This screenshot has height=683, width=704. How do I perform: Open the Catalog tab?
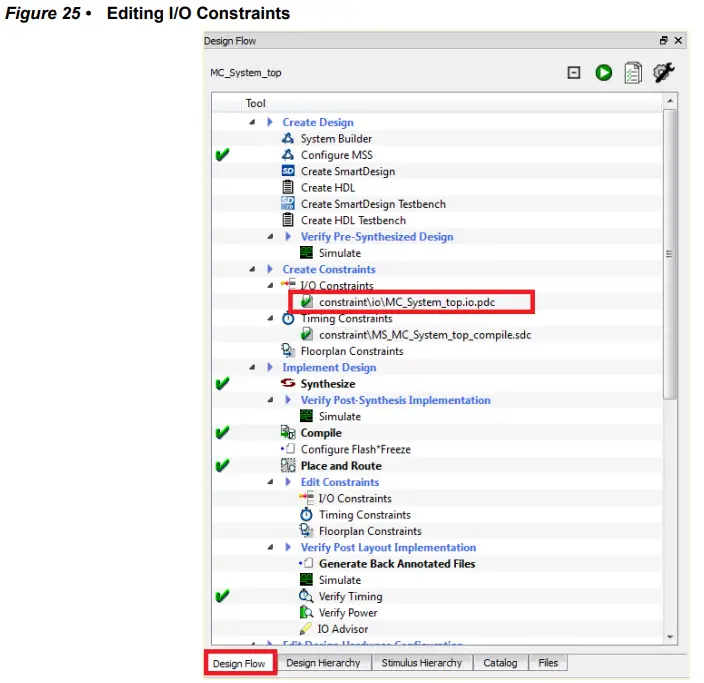(500, 663)
